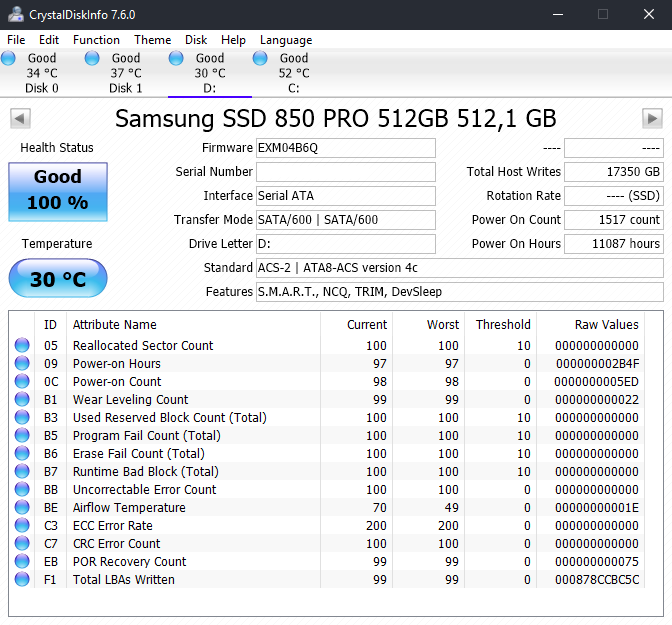The image size is (672, 625).
Task: Open the Edit menu
Action: 49,40
